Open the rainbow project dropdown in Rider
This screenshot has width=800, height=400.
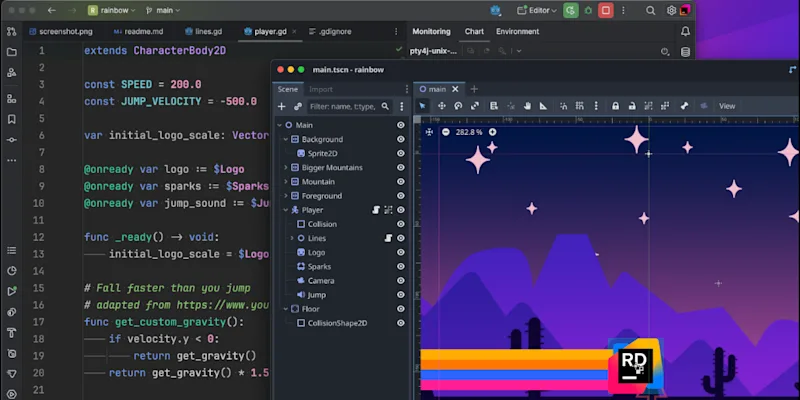[111, 10]
